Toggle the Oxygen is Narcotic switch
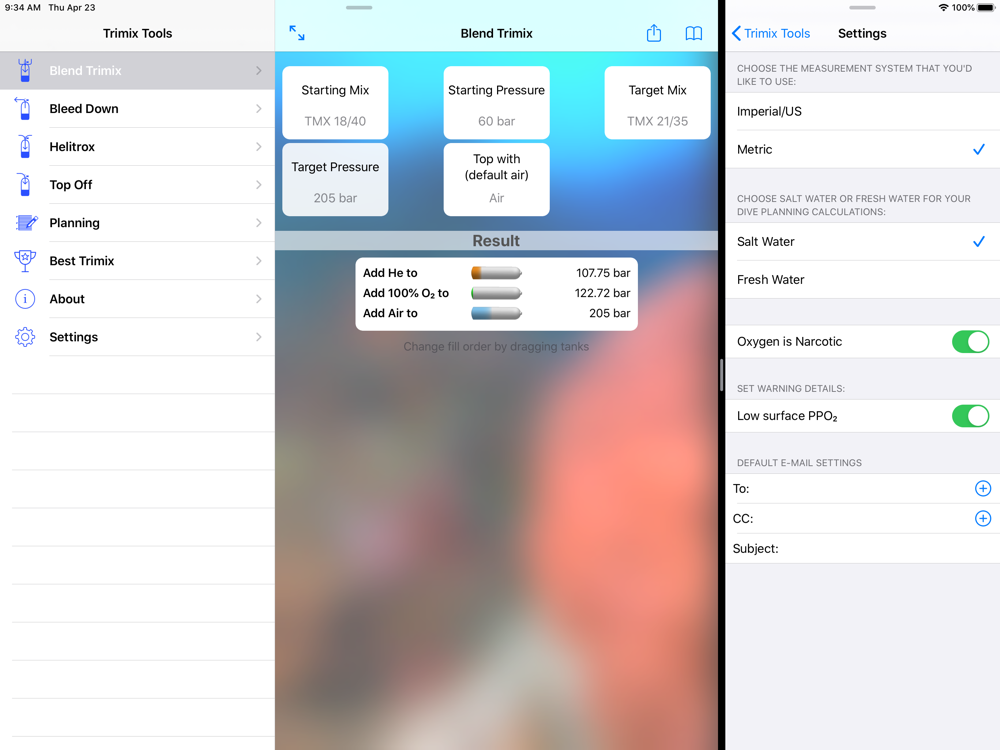 pos(970,342)
